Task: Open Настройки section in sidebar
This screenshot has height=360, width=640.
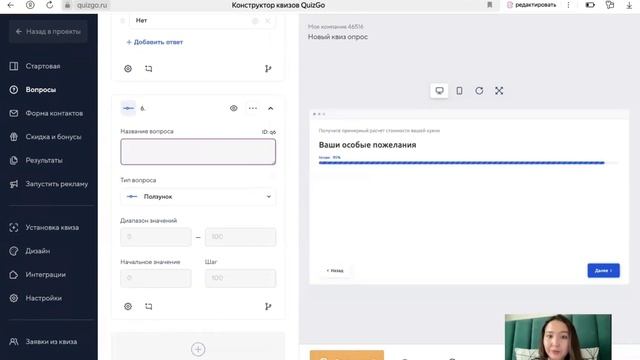Action: (x=43, y=298)
